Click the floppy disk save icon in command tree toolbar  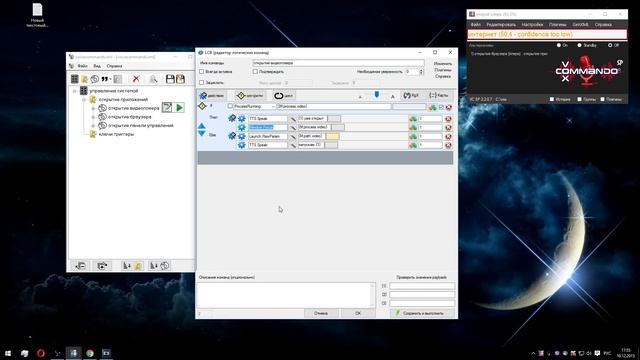coord(170,79)
